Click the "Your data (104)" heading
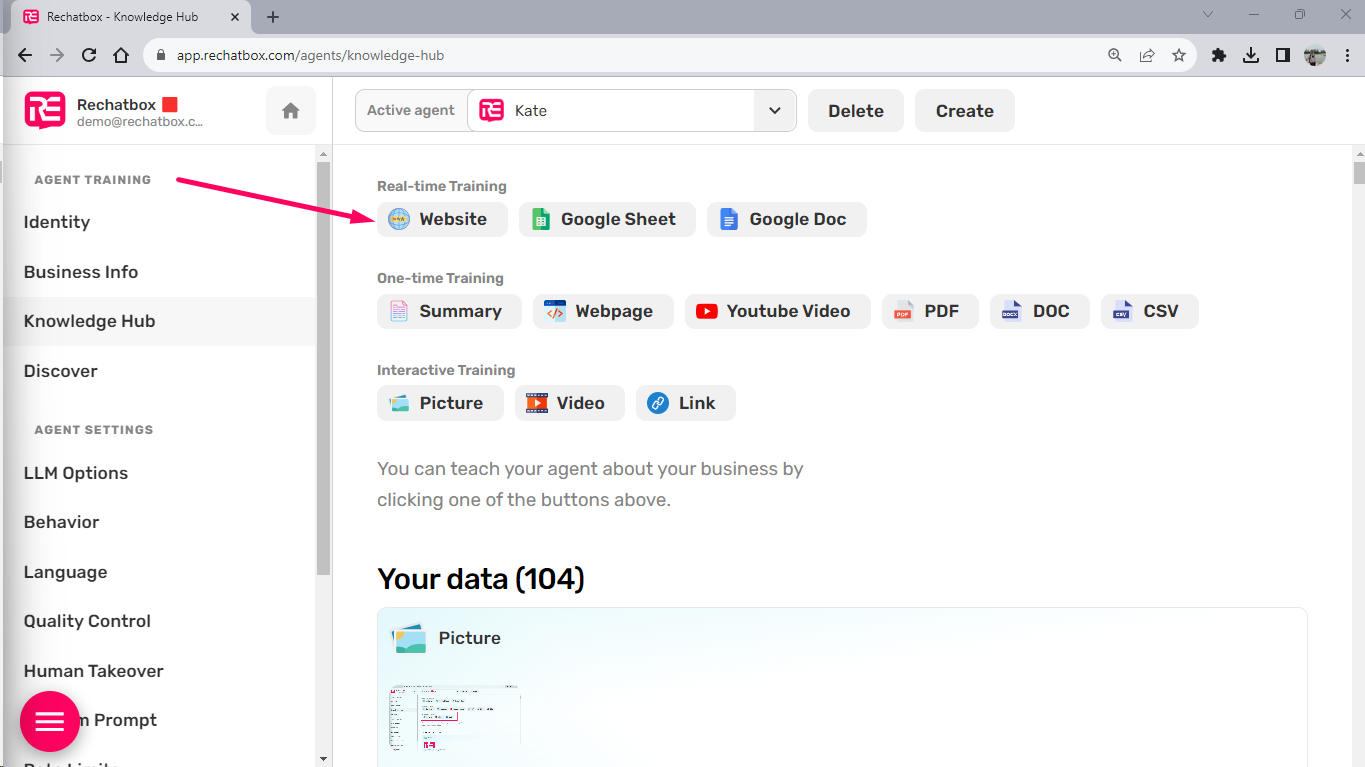The image size is (1365, 767). [481, 579]
